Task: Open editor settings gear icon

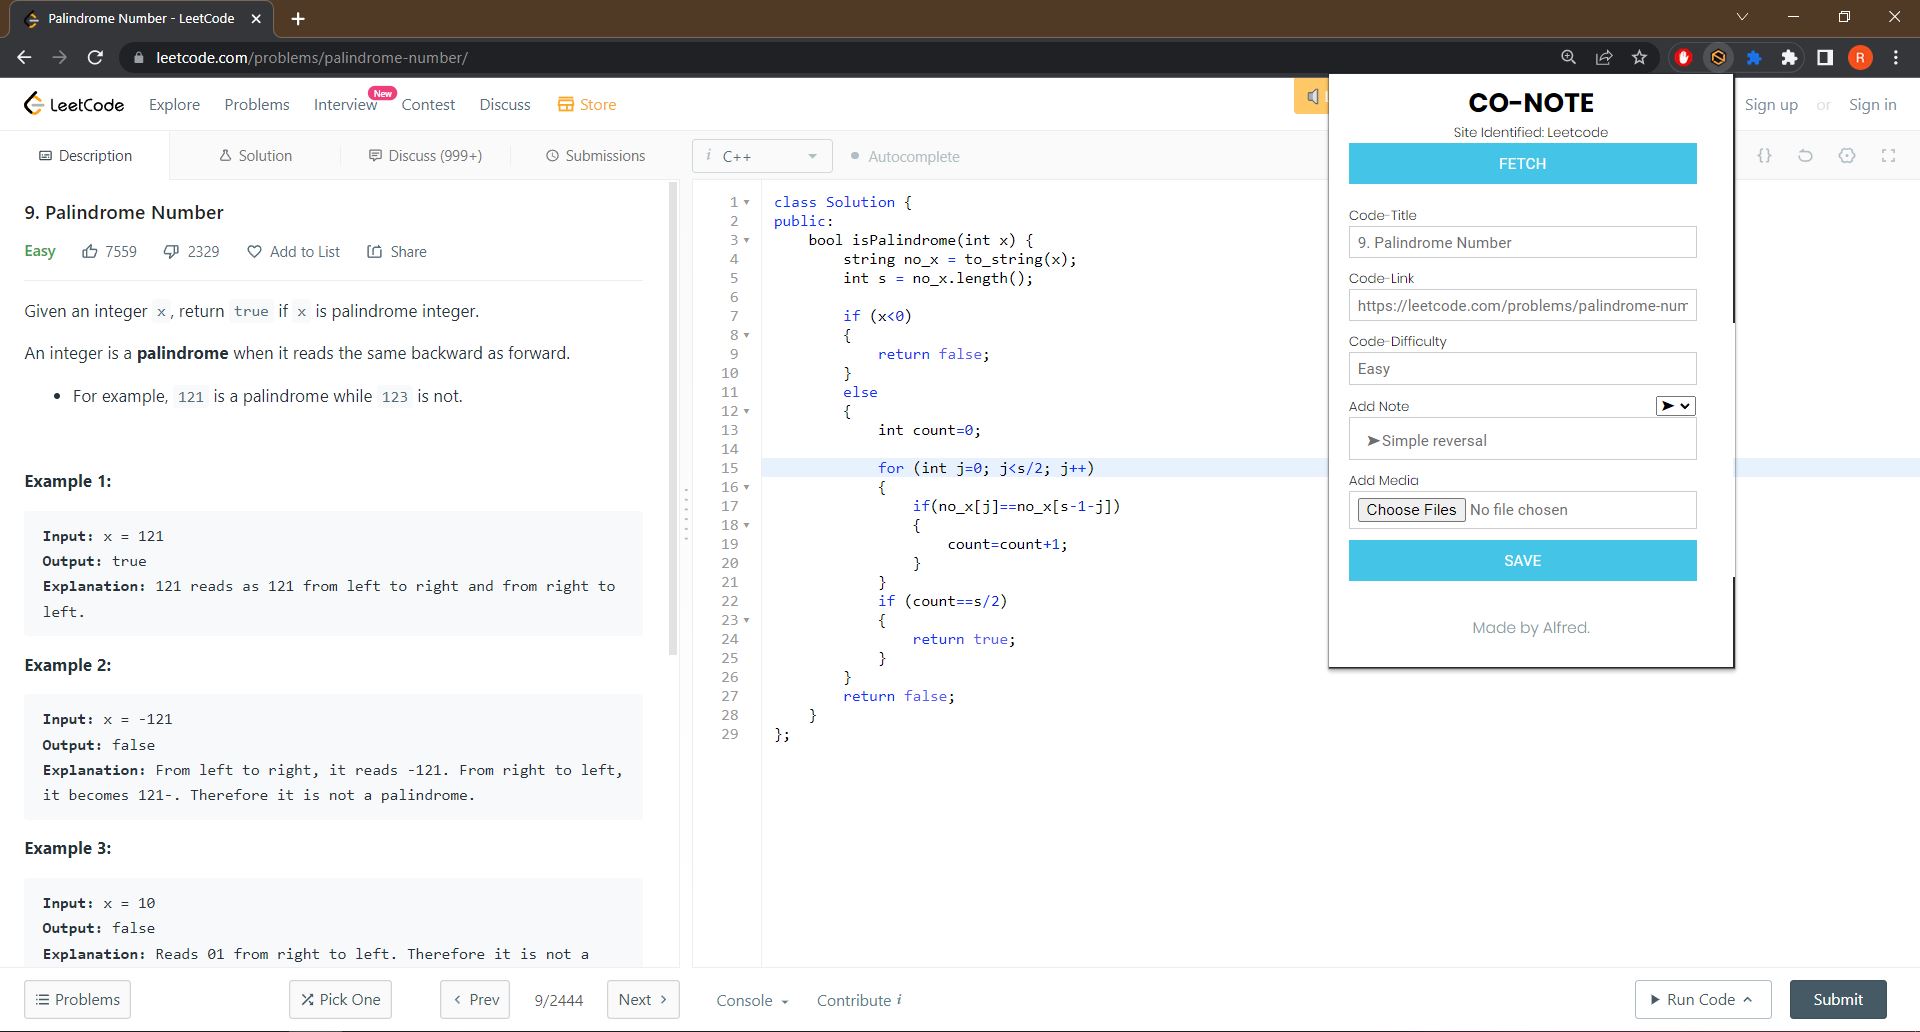Action: click(x=1847, y=156)
